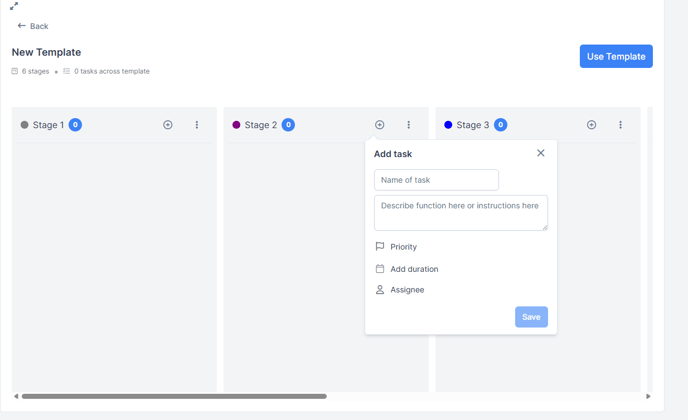Open the three-dot menu for Stage 2
Viewport: 688px width, 420px height.
[408, 125]
